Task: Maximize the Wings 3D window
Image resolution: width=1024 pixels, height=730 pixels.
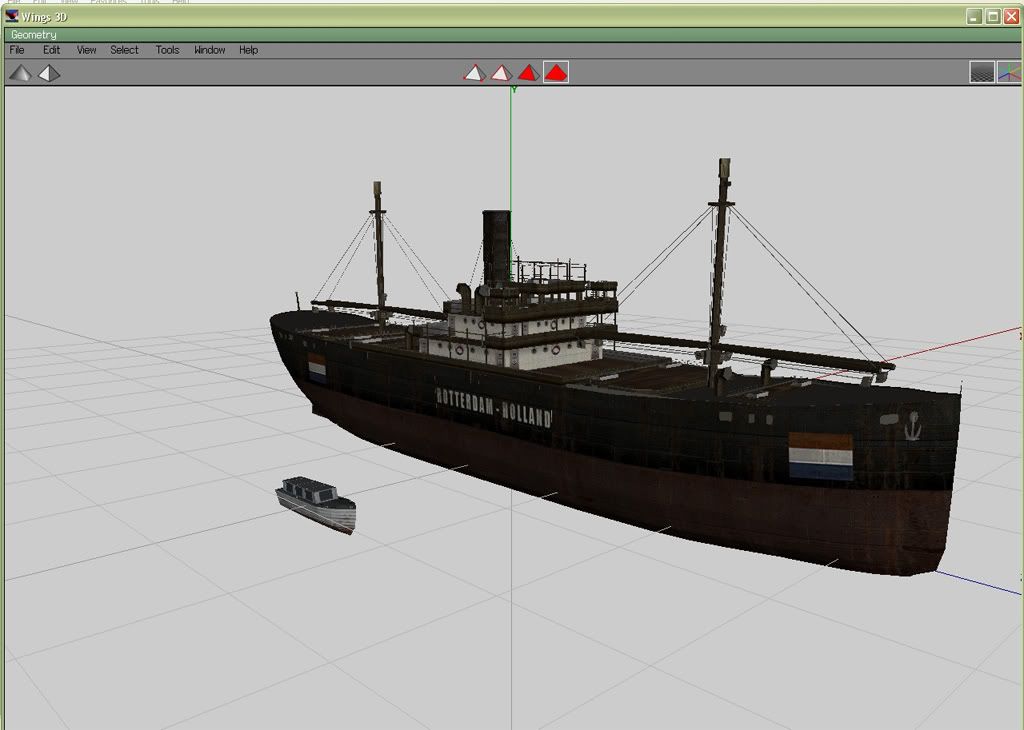Action: coord(993,16)
